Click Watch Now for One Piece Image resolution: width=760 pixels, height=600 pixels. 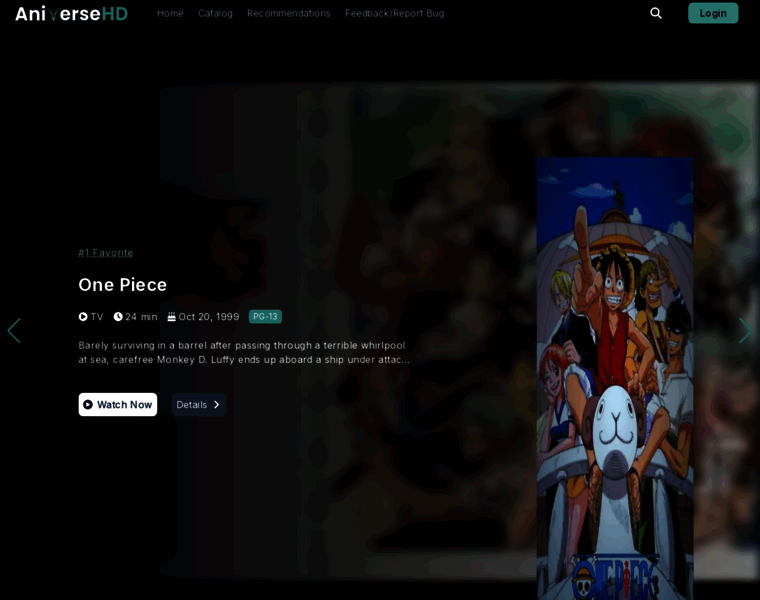118,405
